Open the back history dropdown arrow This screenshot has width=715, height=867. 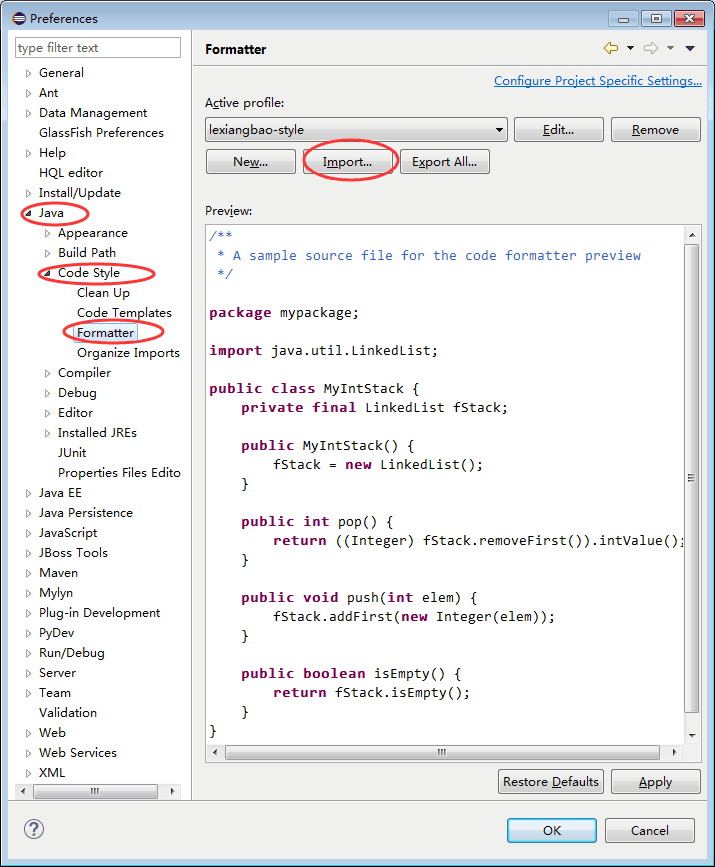tap(630, 48)
